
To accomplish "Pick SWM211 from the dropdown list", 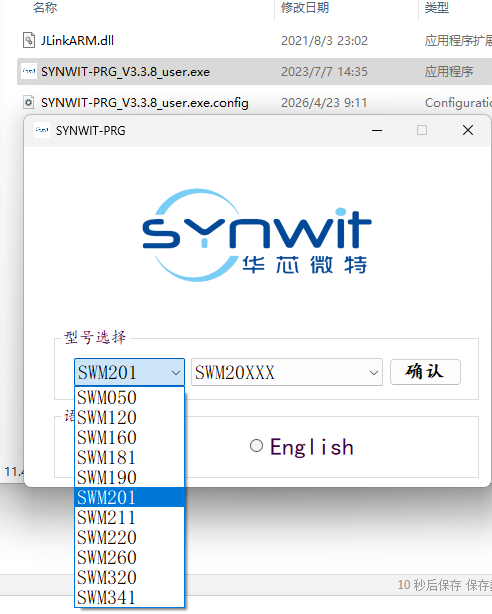I will coord(129,517).
